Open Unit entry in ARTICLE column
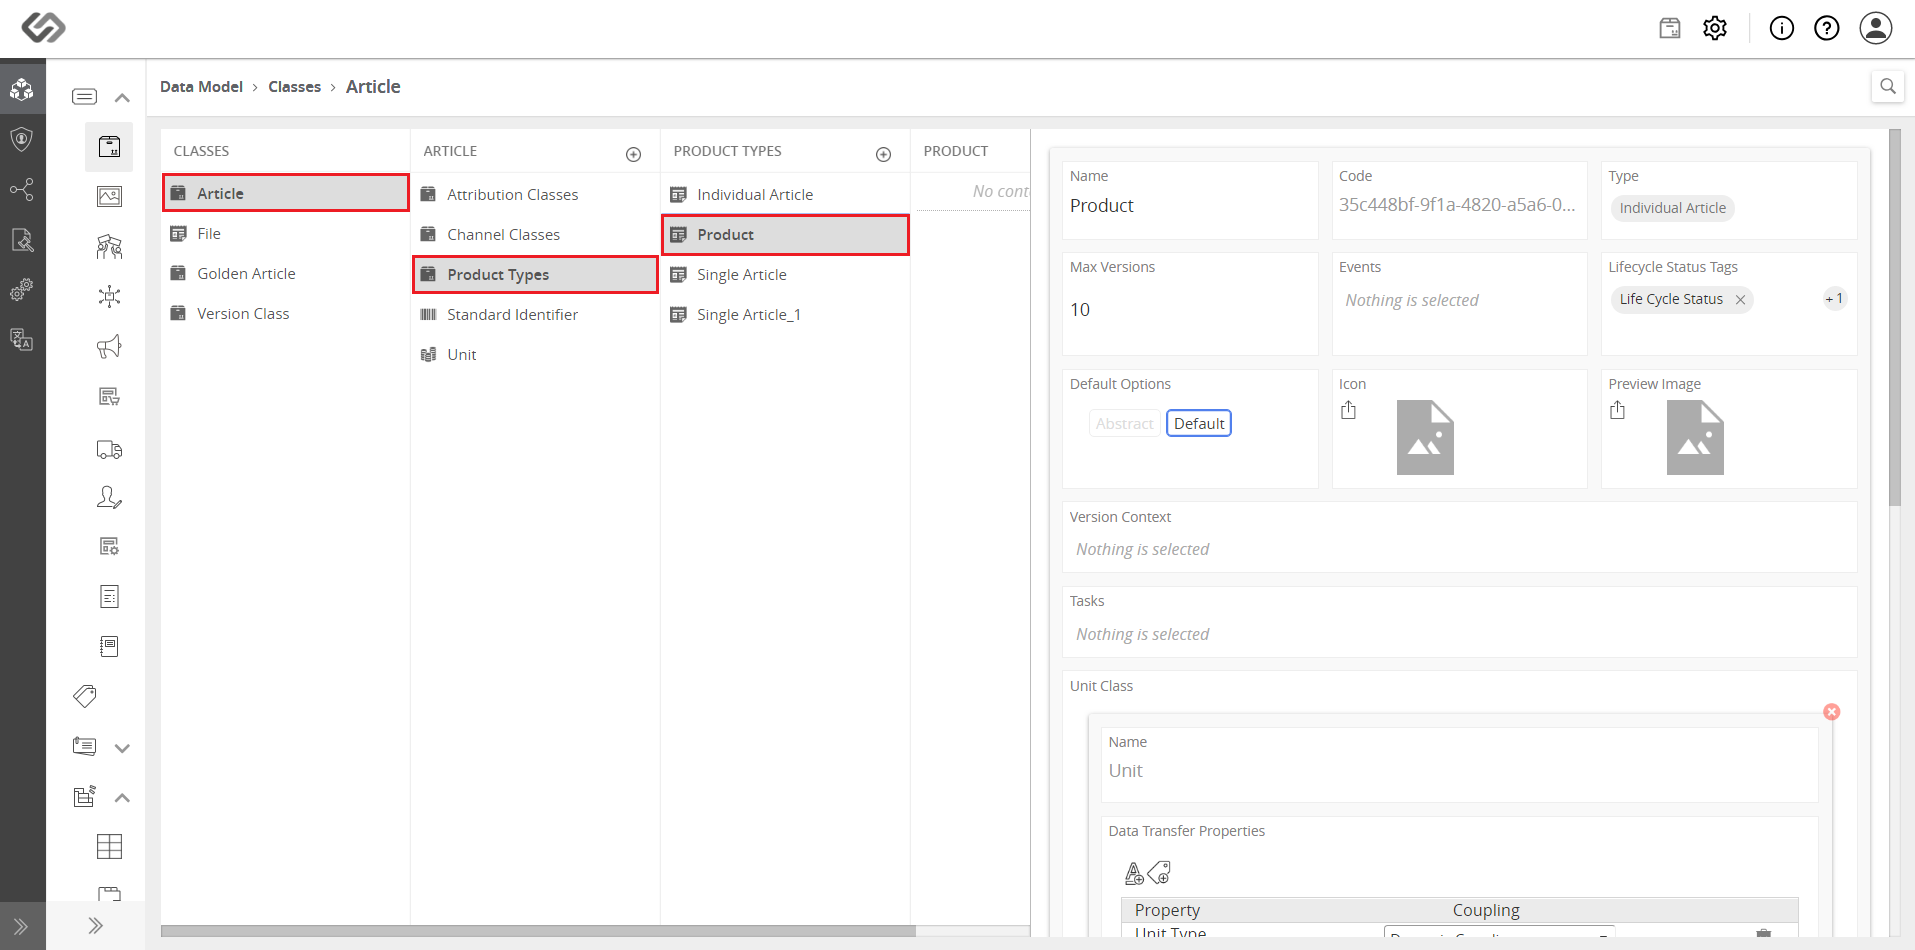The image size is (1915, 950). (535, 354)
